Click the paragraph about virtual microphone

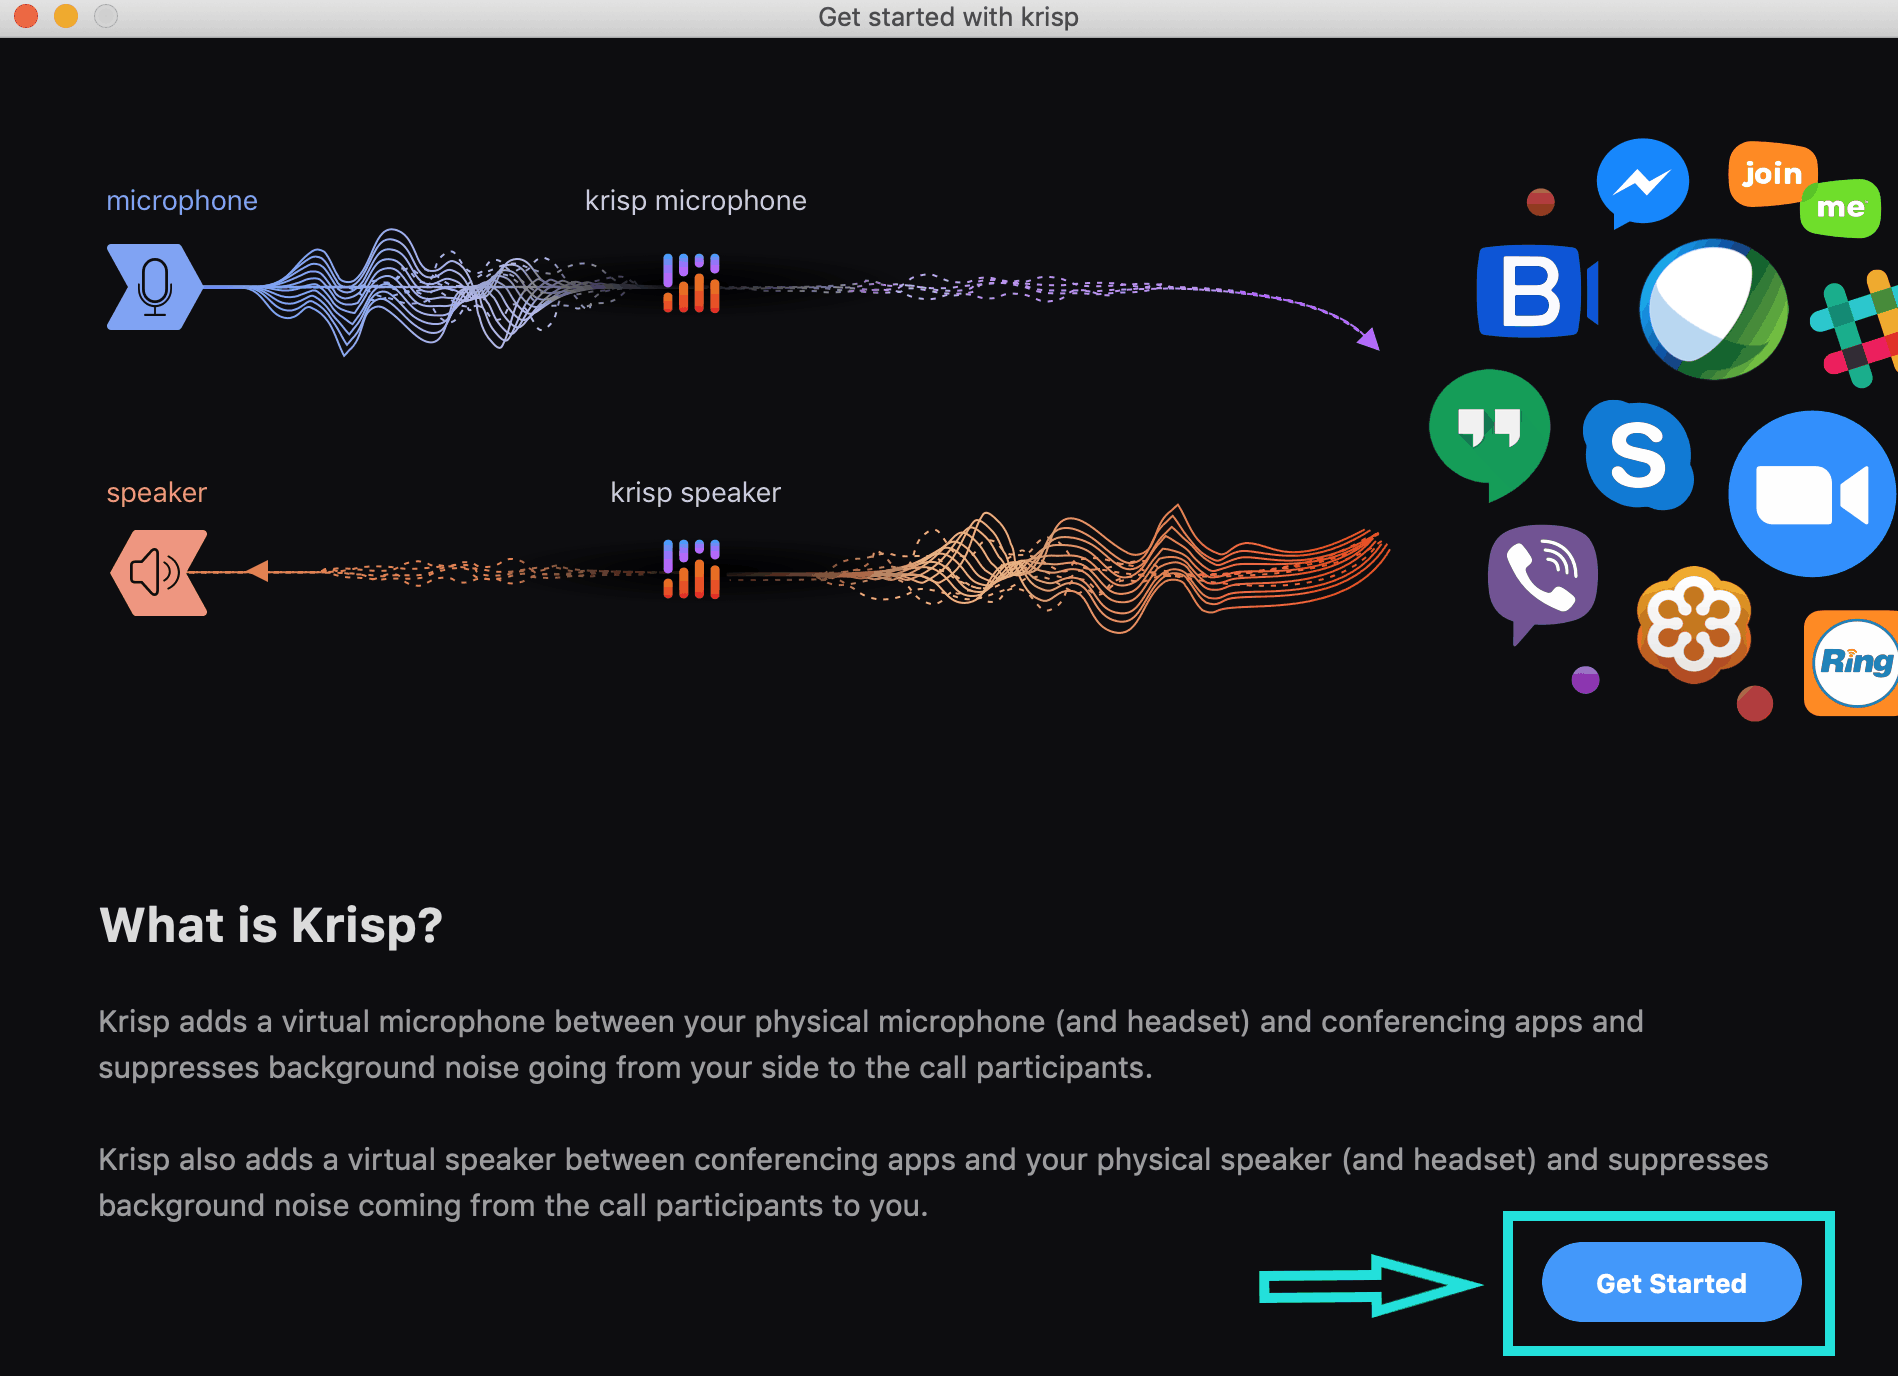[x=870, y=1044]
